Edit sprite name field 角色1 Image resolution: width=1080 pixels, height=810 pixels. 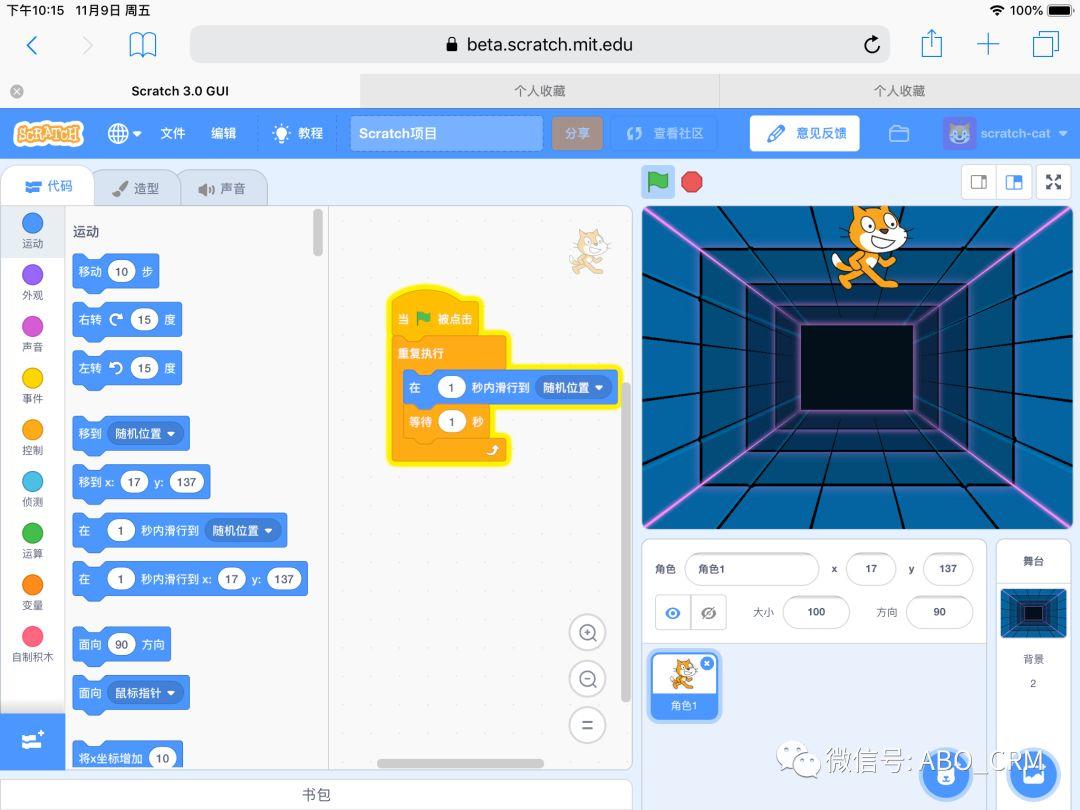pyautogui.click(x=751, y=569)
